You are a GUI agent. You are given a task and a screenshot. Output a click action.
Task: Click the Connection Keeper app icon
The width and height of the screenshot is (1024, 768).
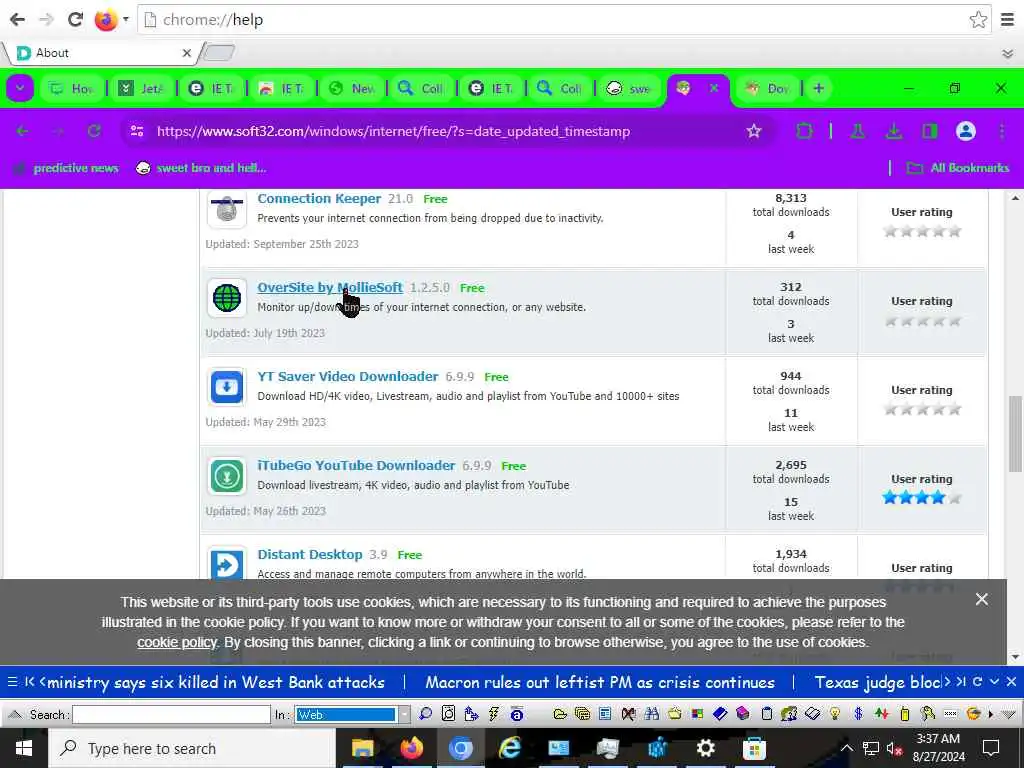click(227, 209)
